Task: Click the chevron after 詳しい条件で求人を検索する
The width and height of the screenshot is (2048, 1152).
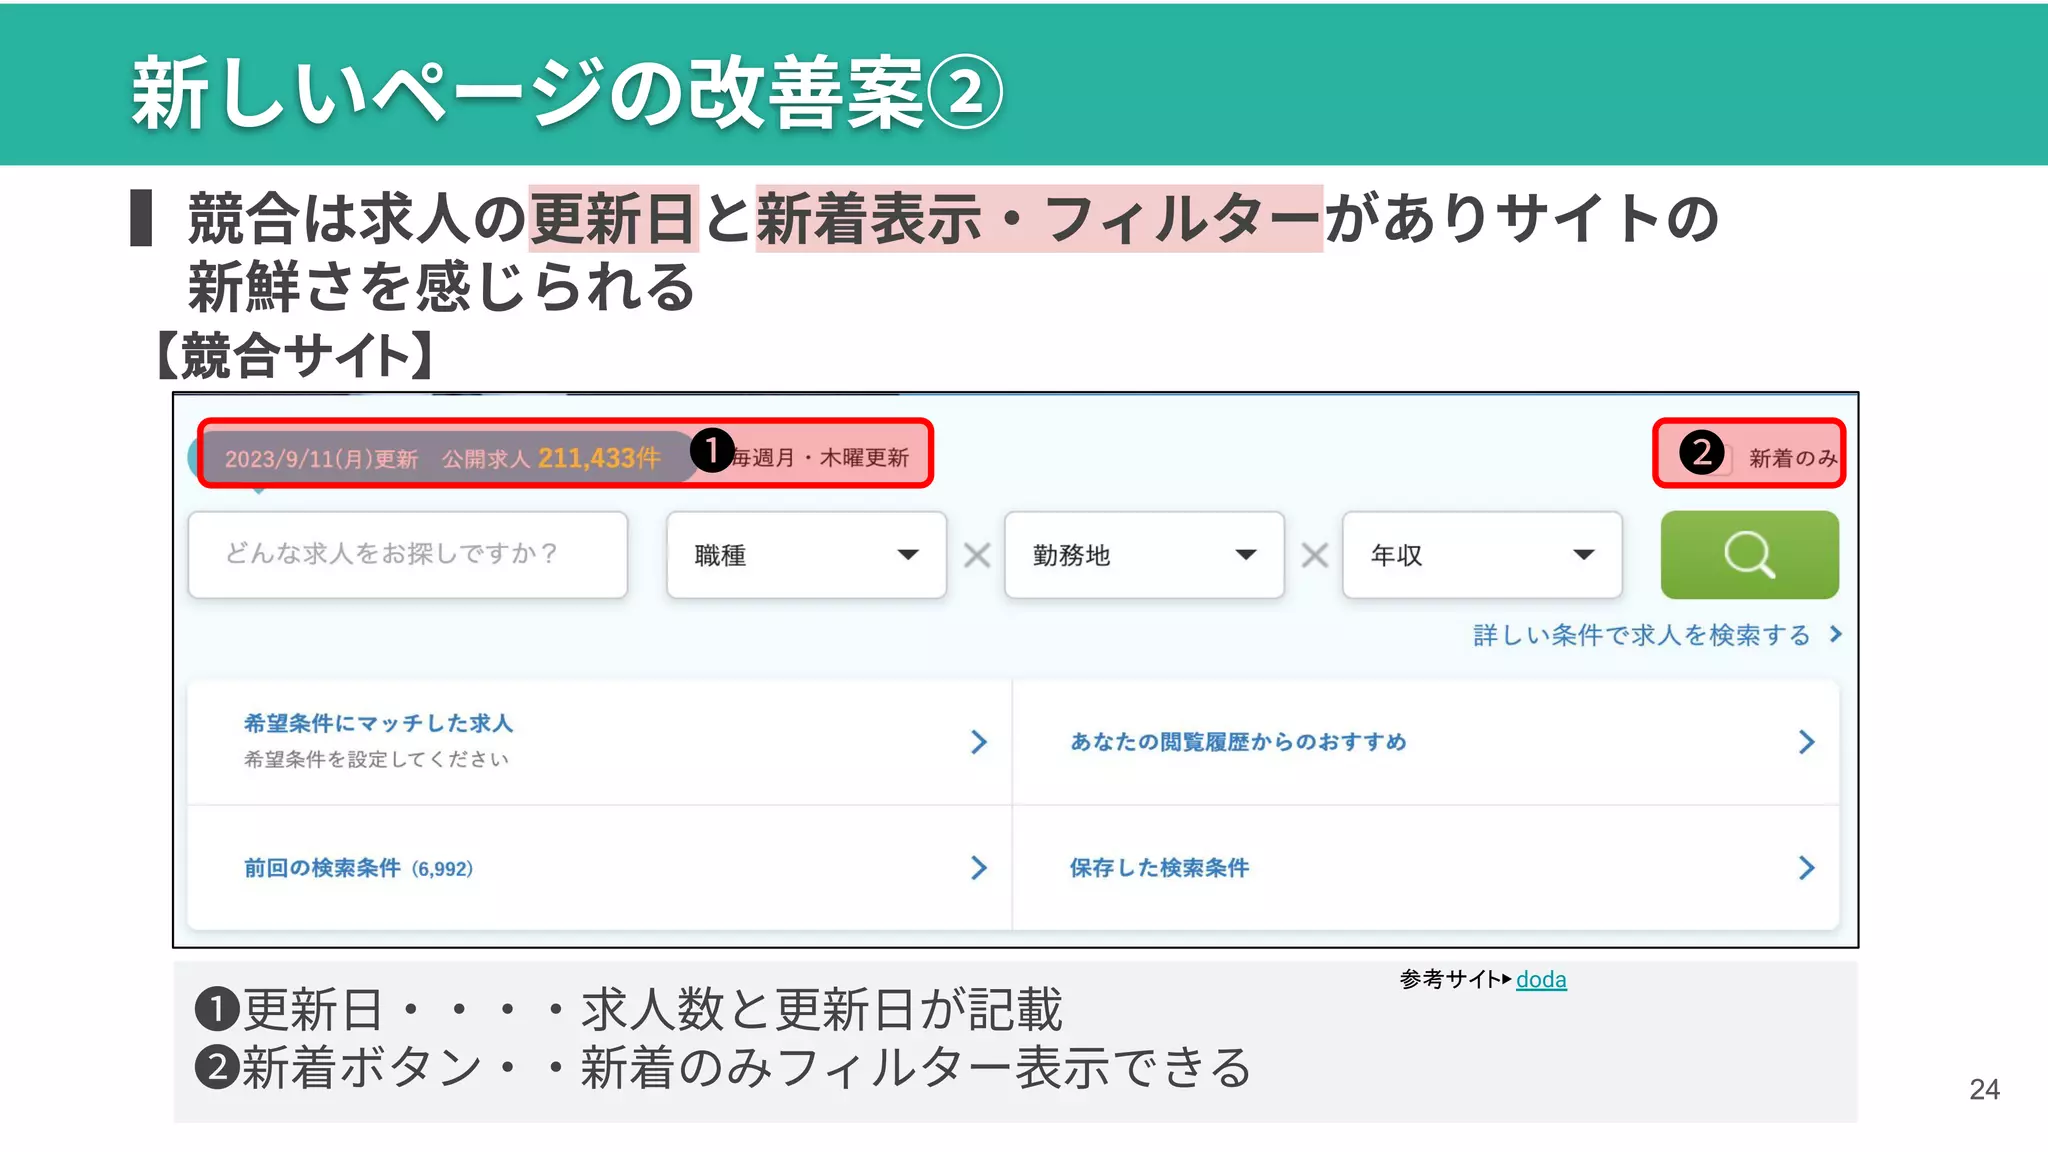Action: click(x=1836, y=634)
